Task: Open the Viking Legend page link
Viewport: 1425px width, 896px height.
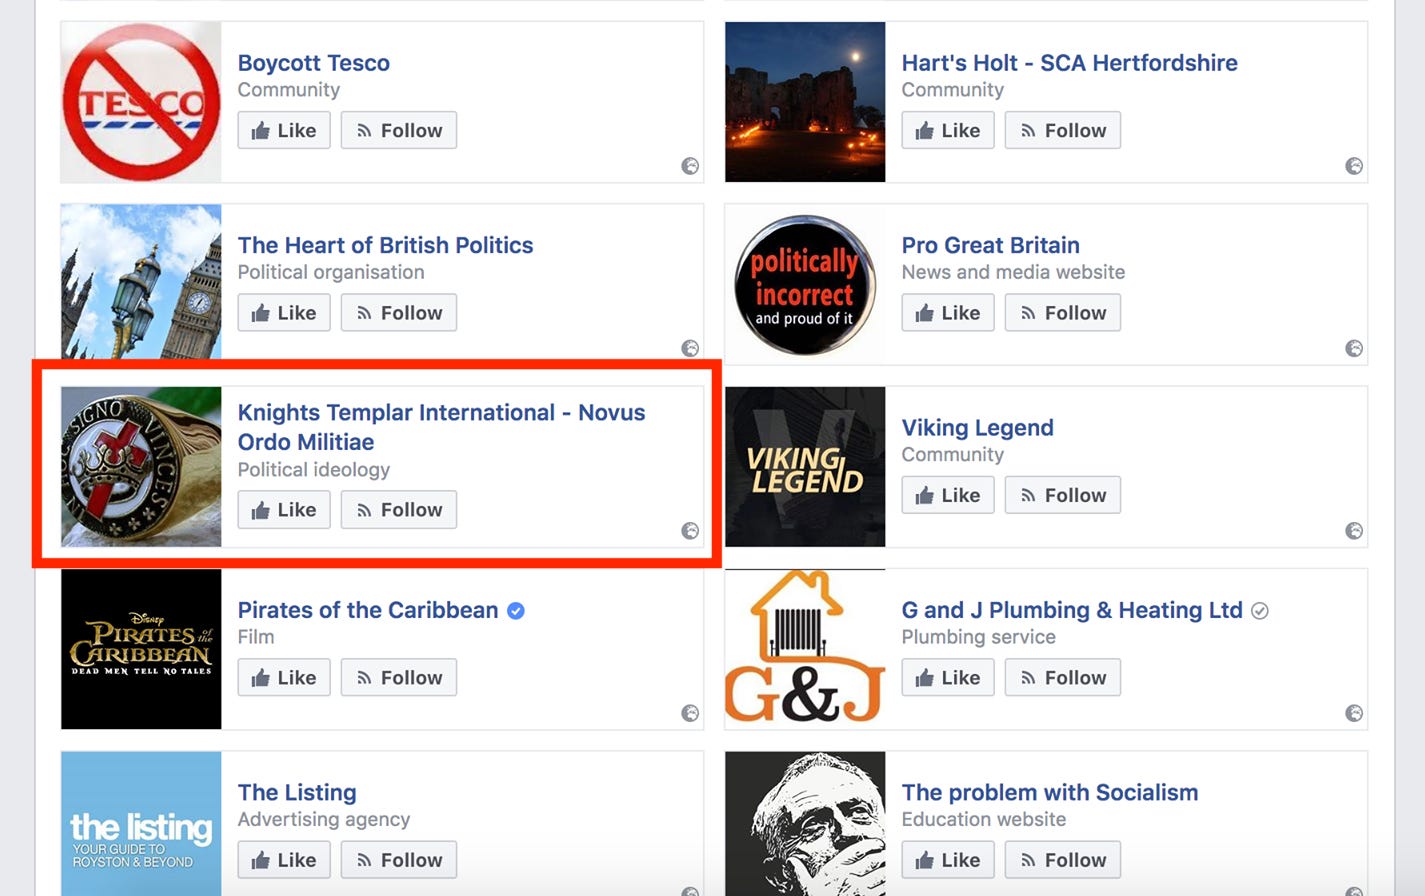Action: point(978,428)
